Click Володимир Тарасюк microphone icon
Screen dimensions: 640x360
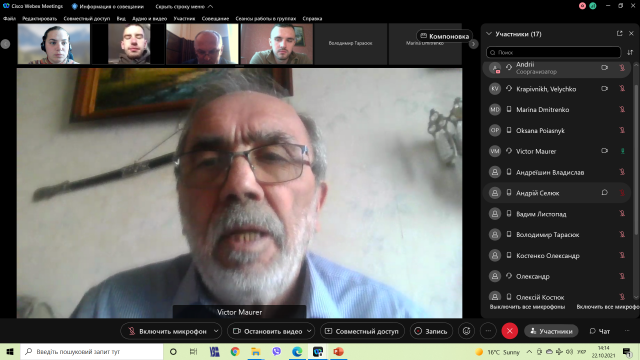tap(622, 234)
